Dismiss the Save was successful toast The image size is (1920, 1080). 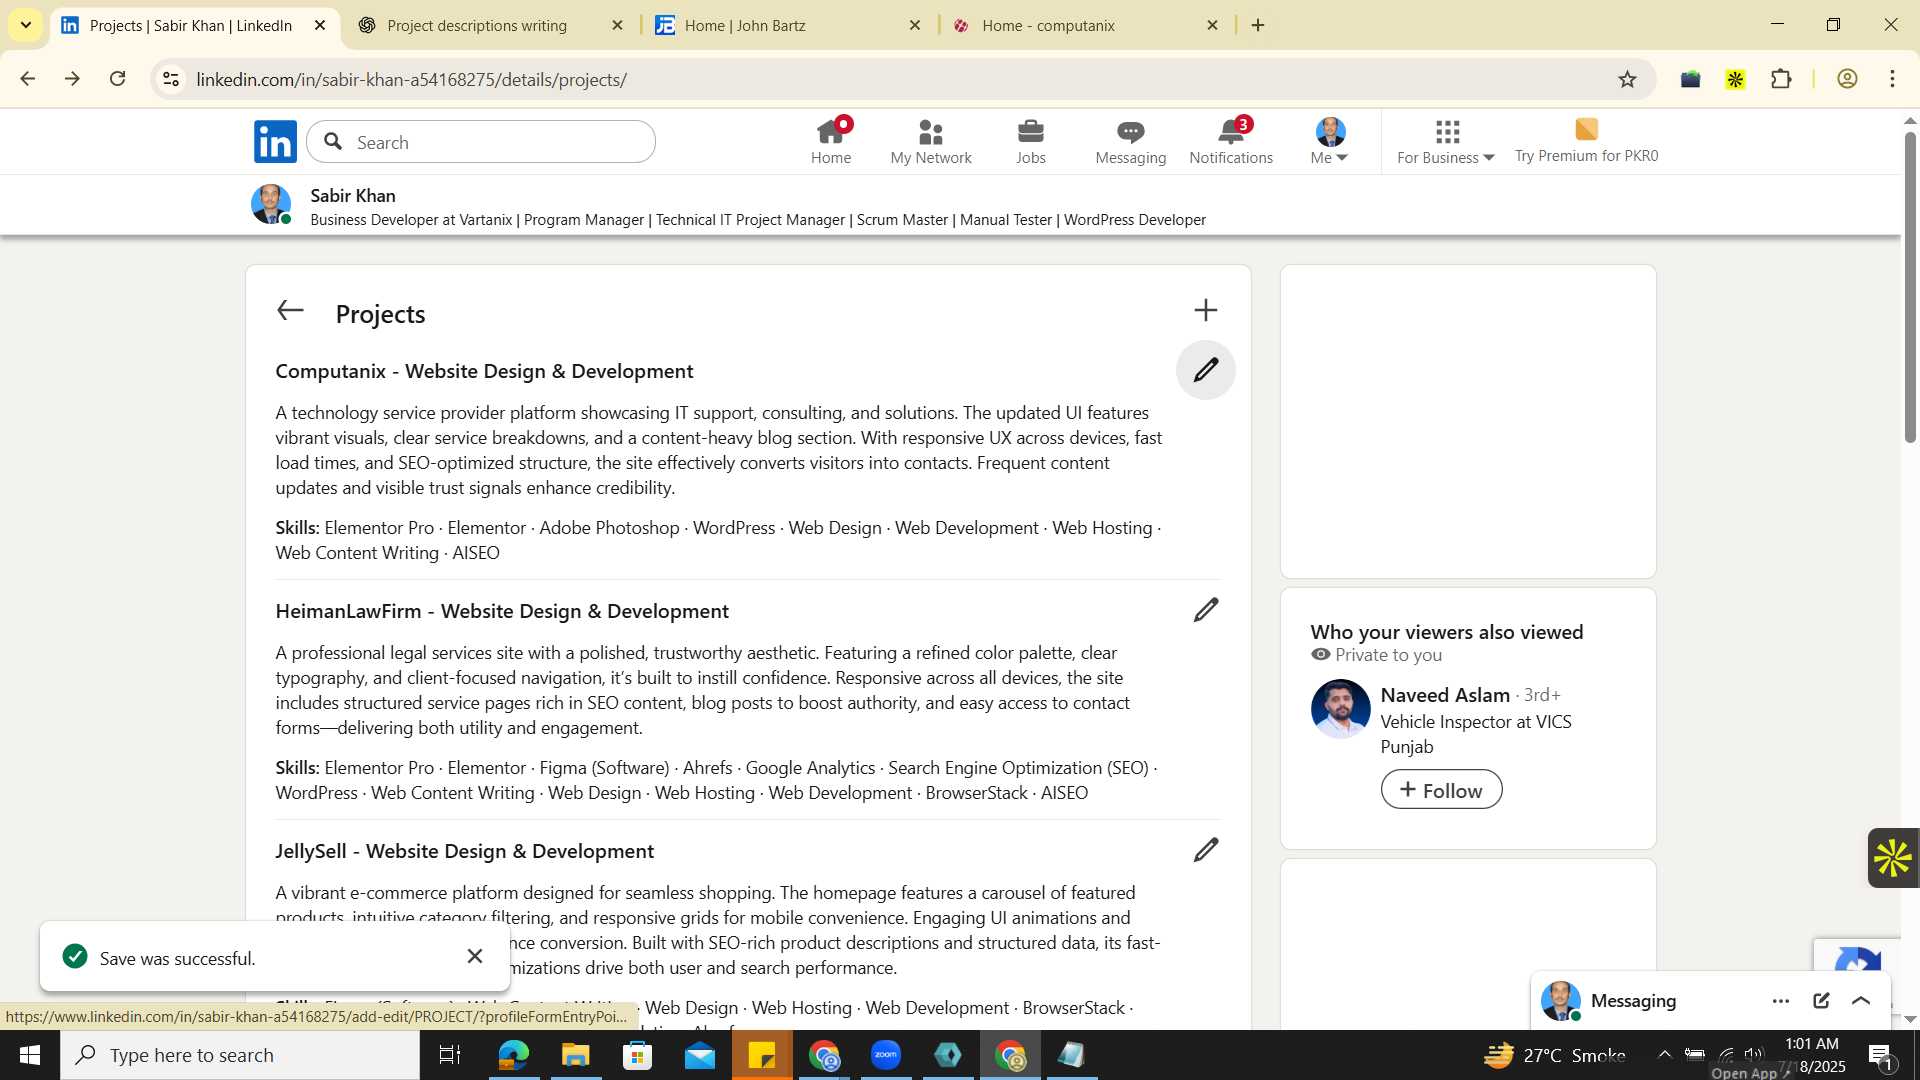pos(475,957)
